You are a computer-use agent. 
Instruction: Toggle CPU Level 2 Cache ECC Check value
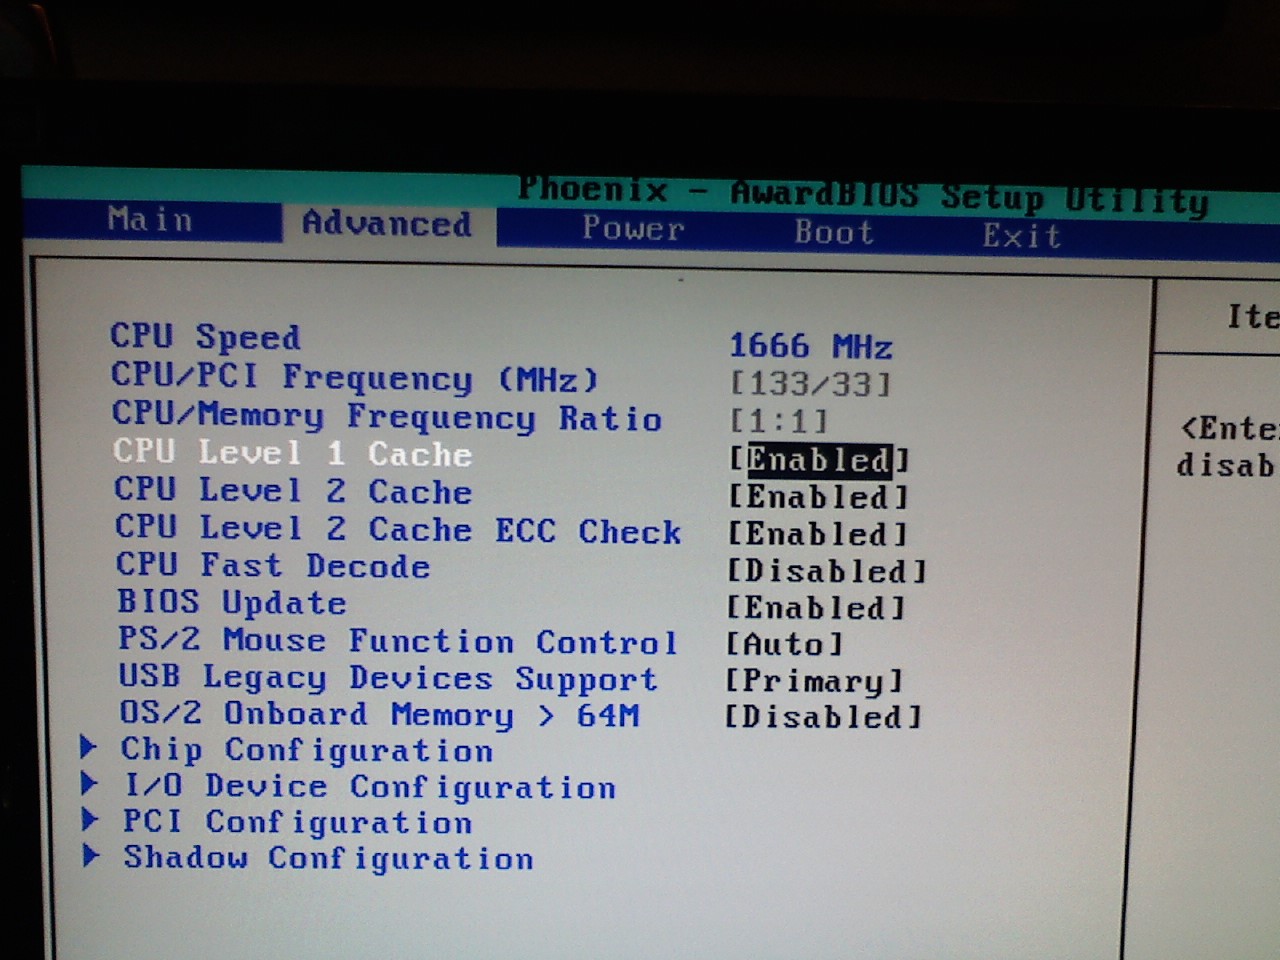click(818, 533)
